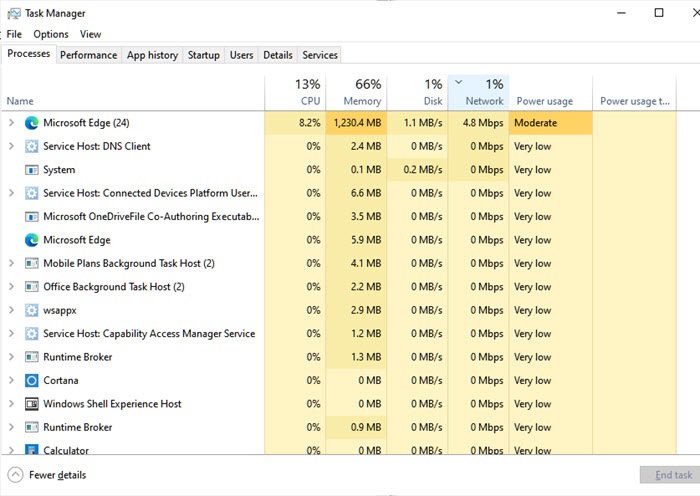Open the File menu
The image size is (700, 496).
[14, 34]
